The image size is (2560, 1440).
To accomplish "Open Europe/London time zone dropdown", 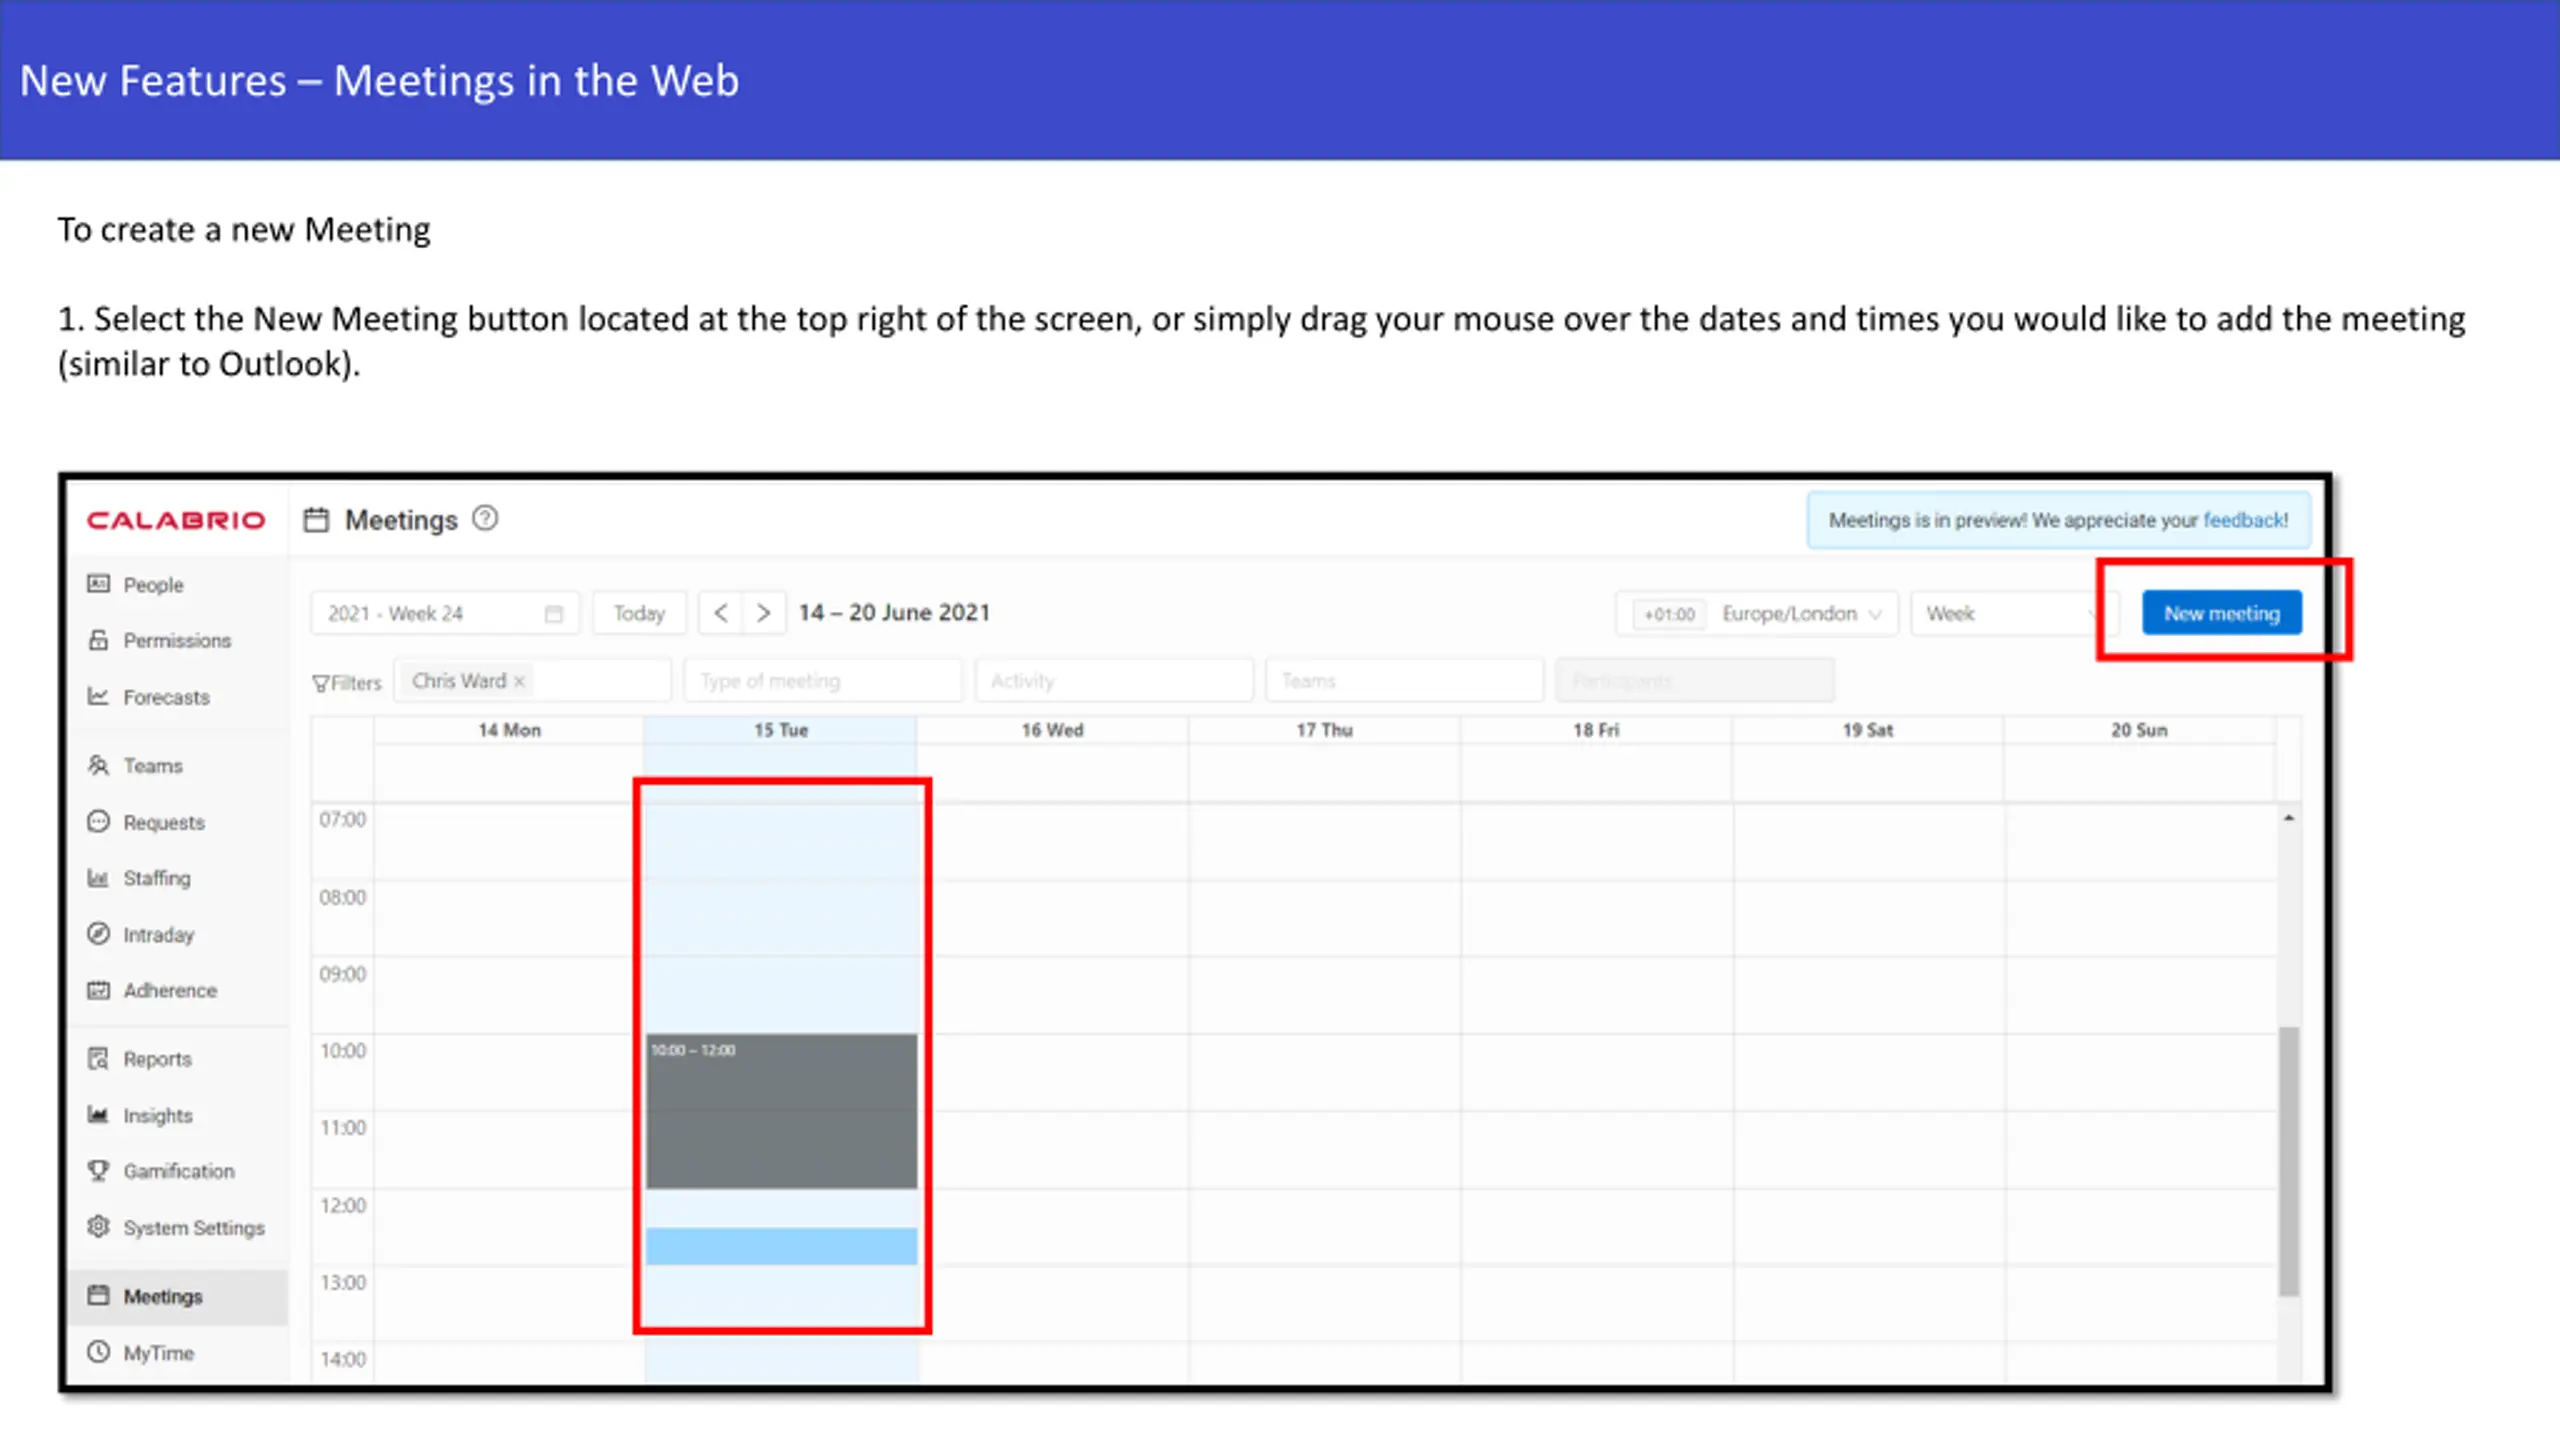I will click(x=1756, y=613).
